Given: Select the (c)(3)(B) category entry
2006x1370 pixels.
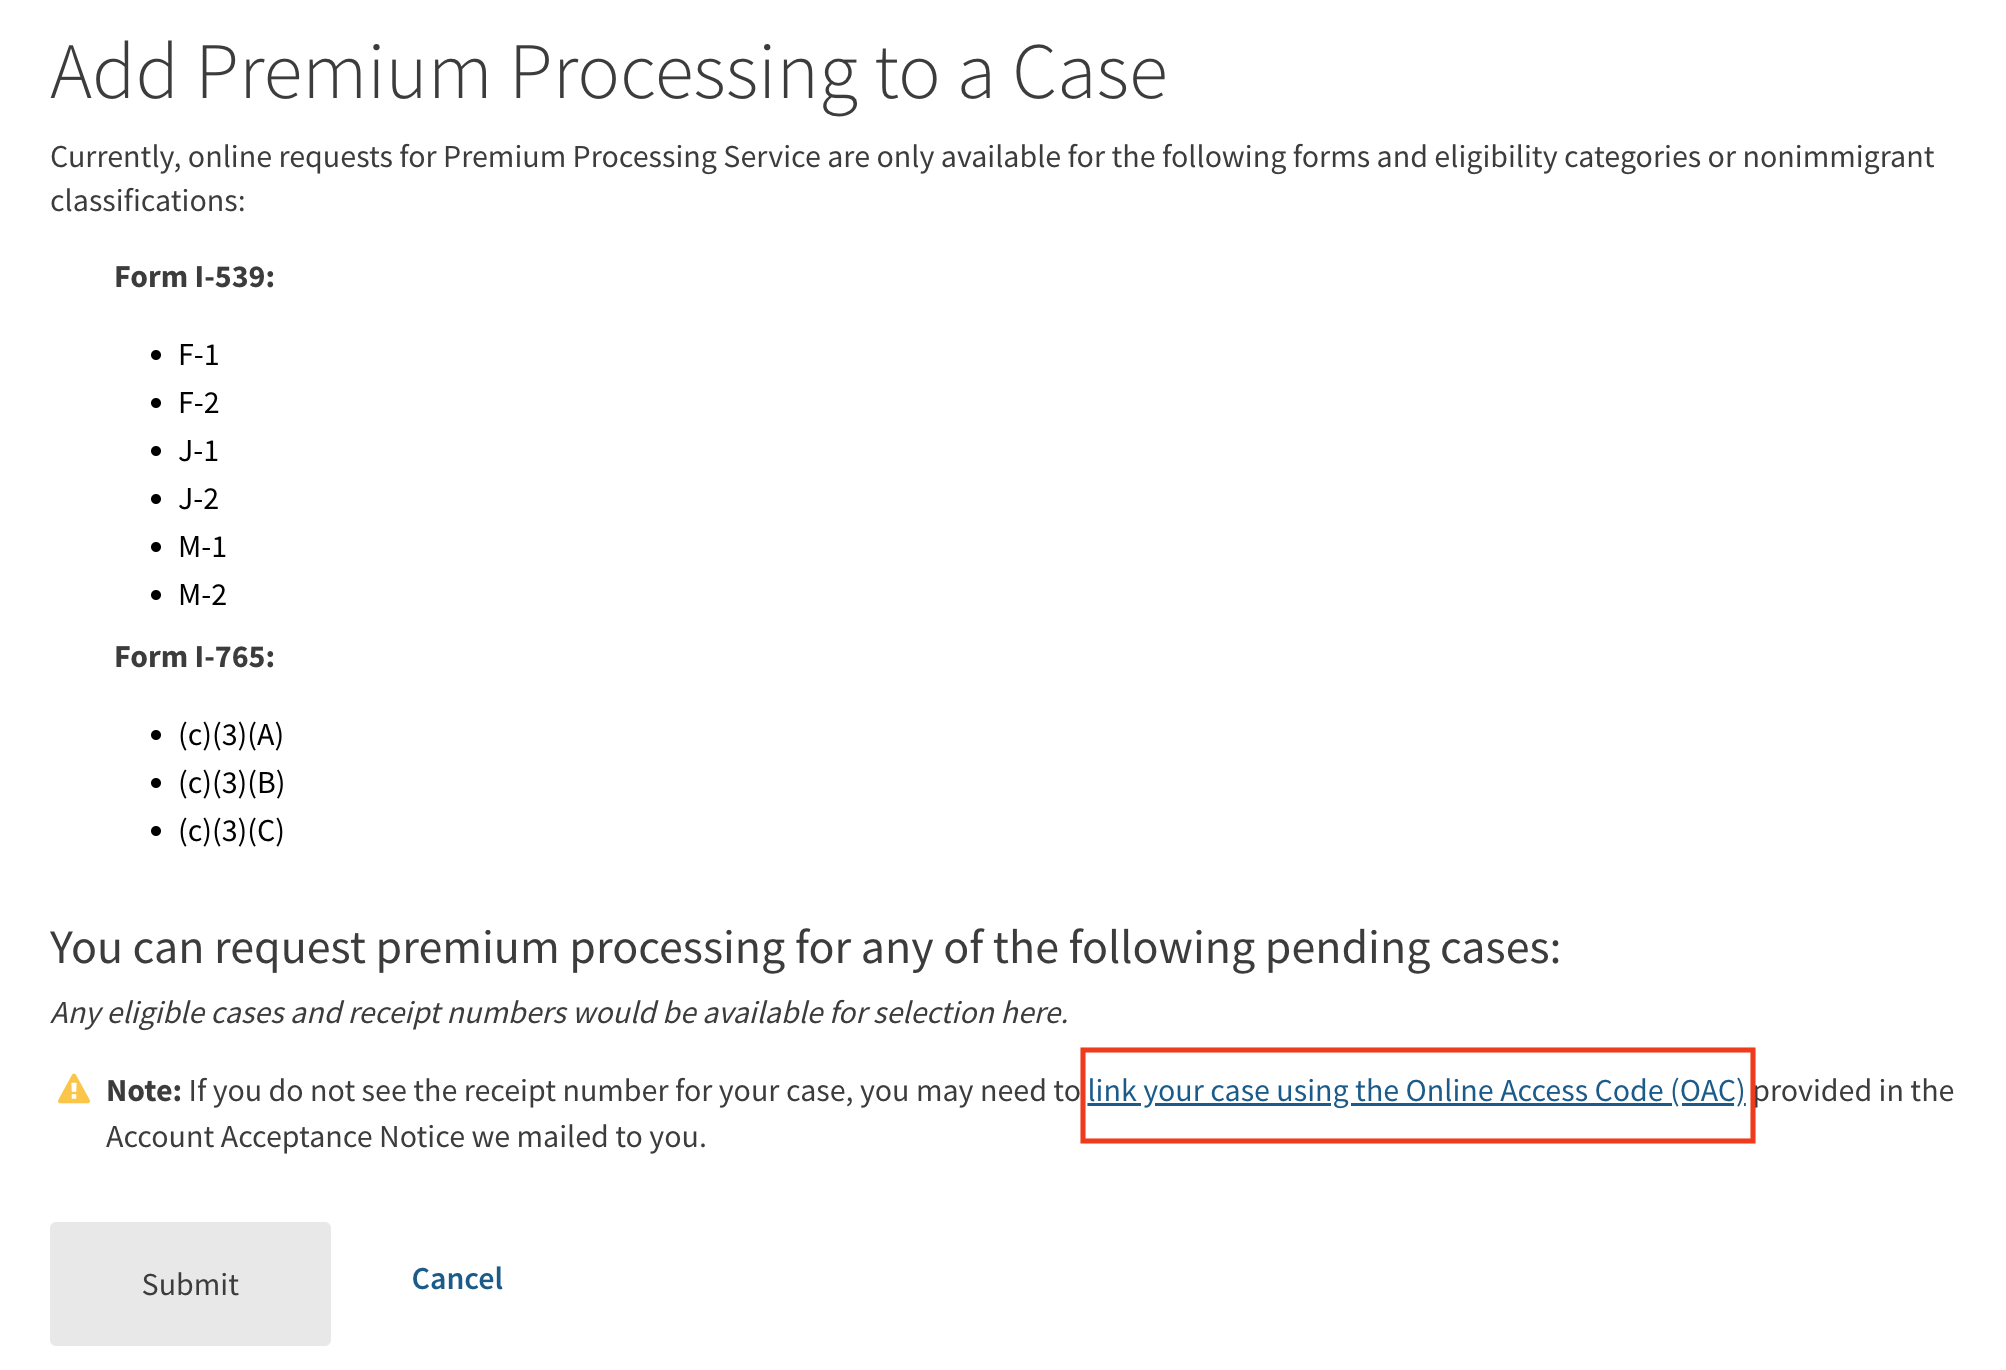Looking at the screenshot, I should point(231,783).
